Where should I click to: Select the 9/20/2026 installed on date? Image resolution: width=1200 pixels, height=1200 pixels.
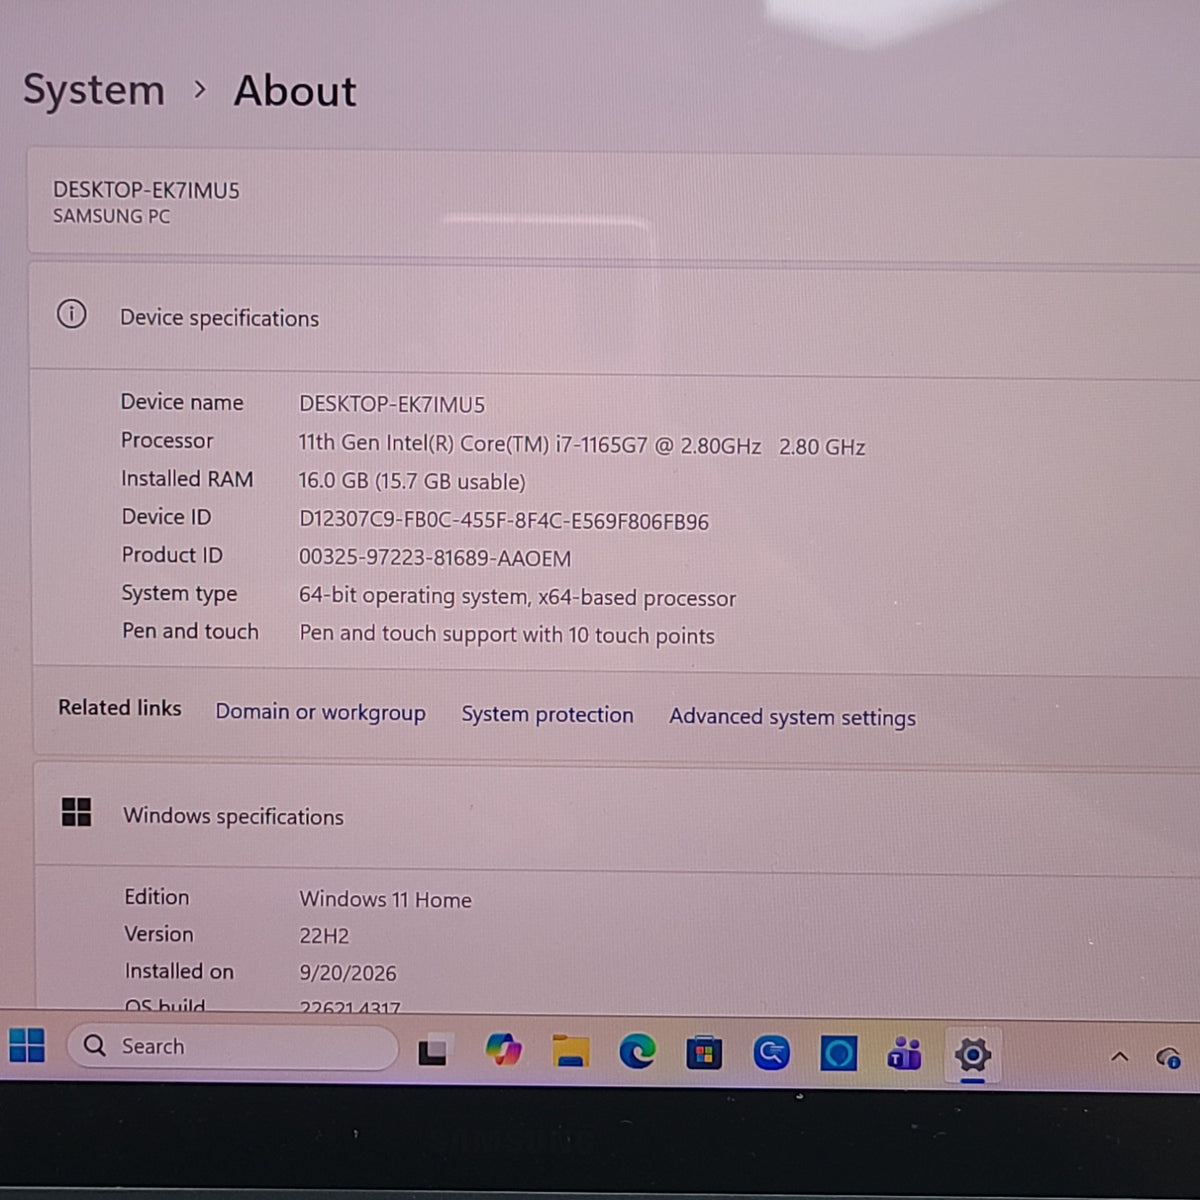(x=348, y=973)
